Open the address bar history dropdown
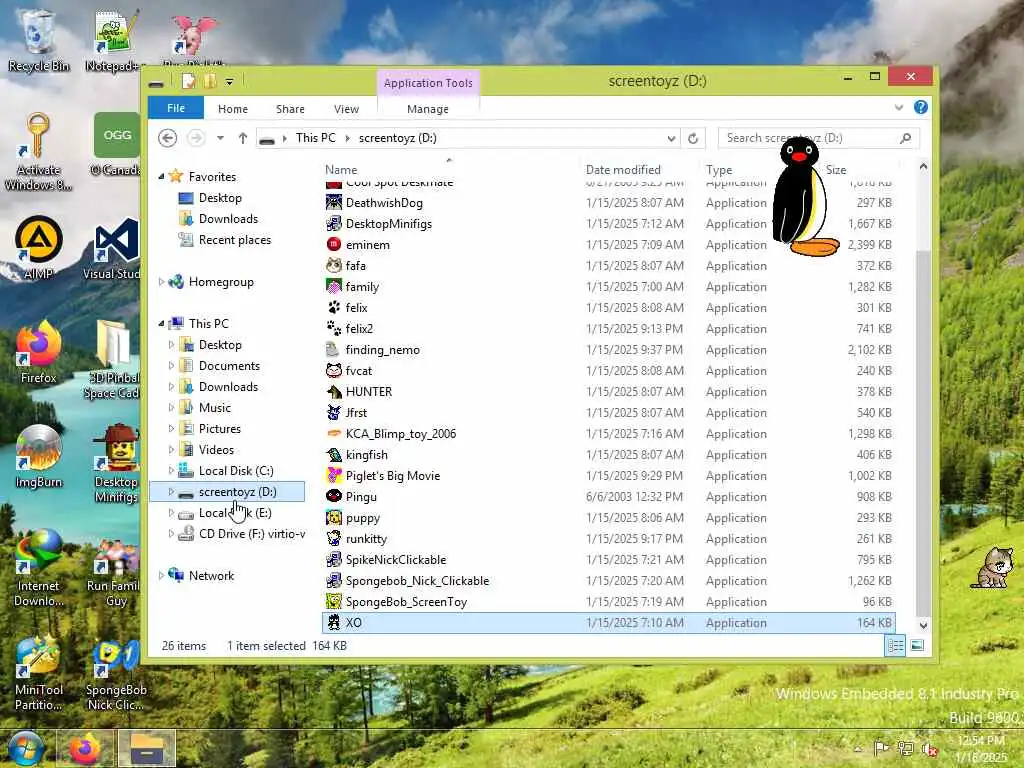Image resolution: width=1024 pixels, height=768 pixels. coord(671,138)
